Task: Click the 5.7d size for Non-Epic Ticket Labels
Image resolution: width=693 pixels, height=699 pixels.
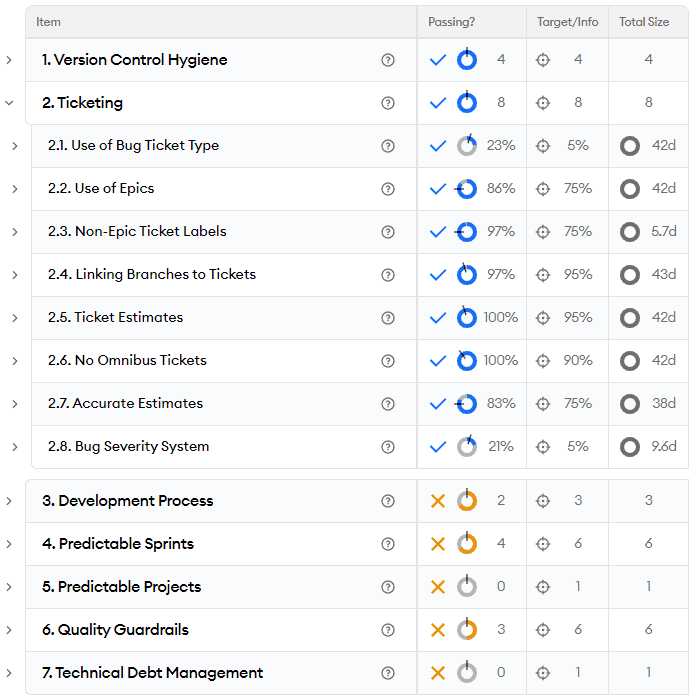Action: [x=664, y=231]
